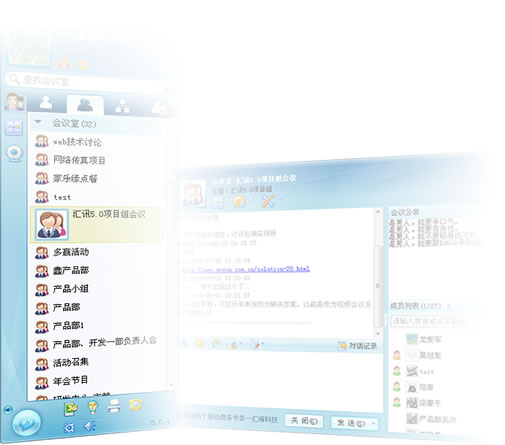Collapse the 会议室 (32) group

click(x=38, y=122)
